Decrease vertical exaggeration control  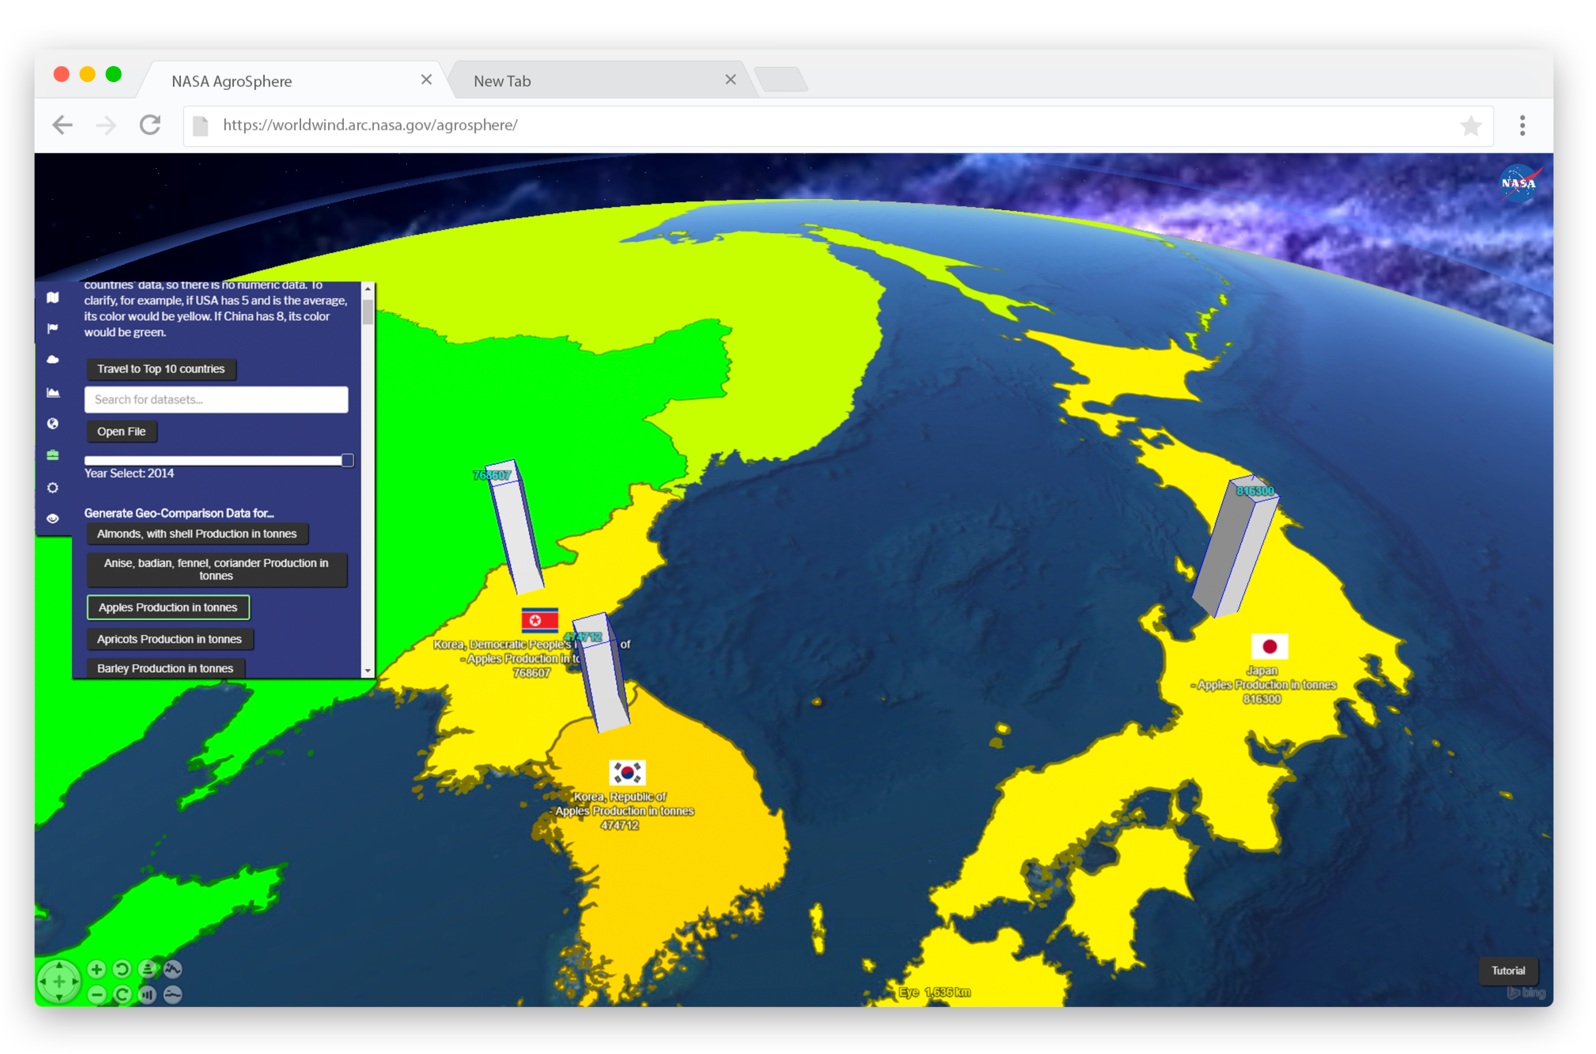coord(173,994)
